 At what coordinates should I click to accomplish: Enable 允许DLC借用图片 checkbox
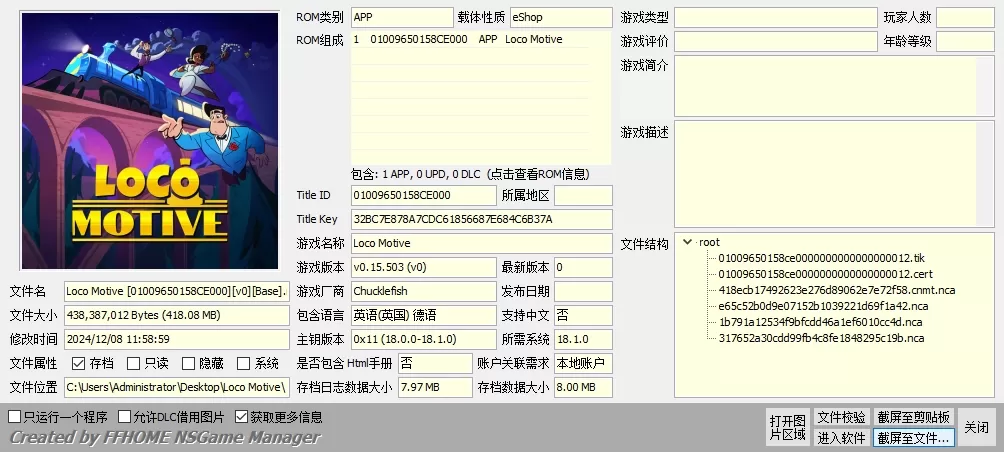pos(125,416)
